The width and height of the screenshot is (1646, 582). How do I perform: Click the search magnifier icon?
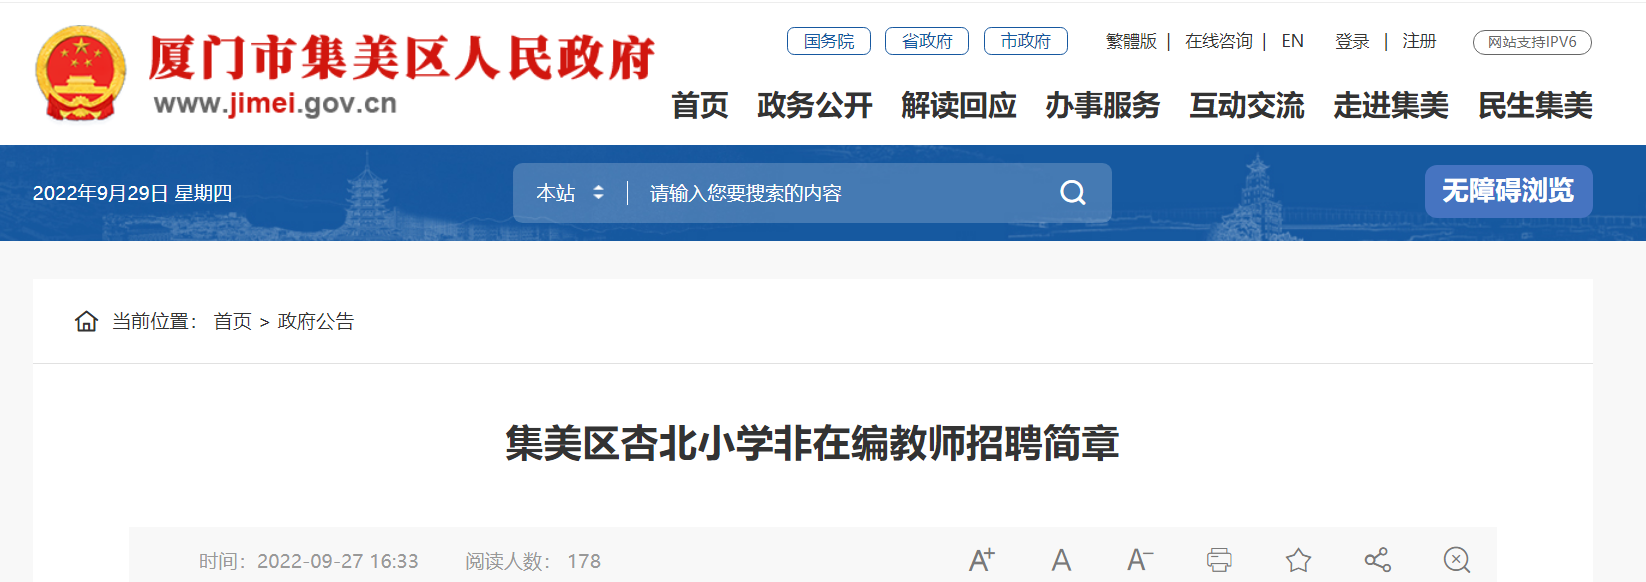1073,192
